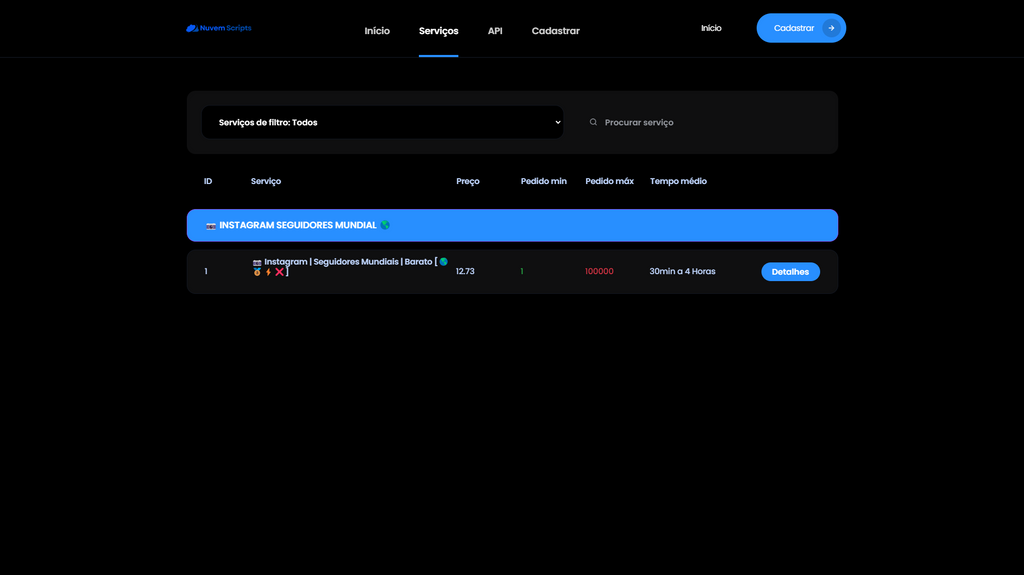Click the lightning bolt icon in service row
This screenshot has height=575, width=1024.
(x=268, y=272)
